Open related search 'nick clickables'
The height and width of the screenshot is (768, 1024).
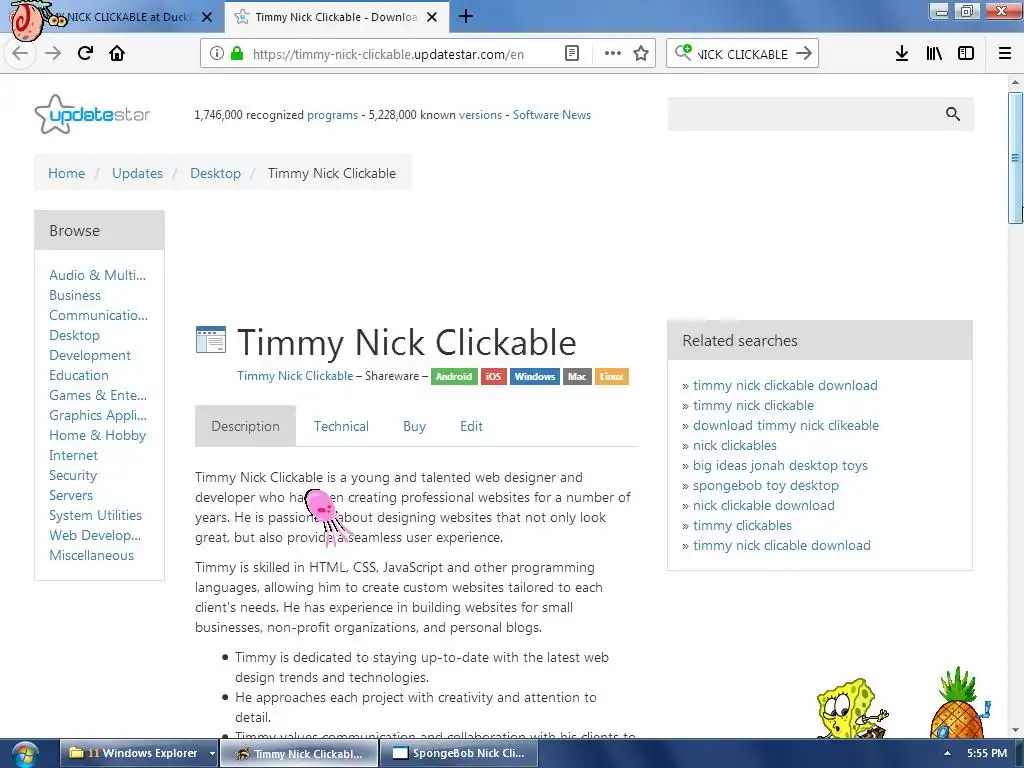coord(735,445)
